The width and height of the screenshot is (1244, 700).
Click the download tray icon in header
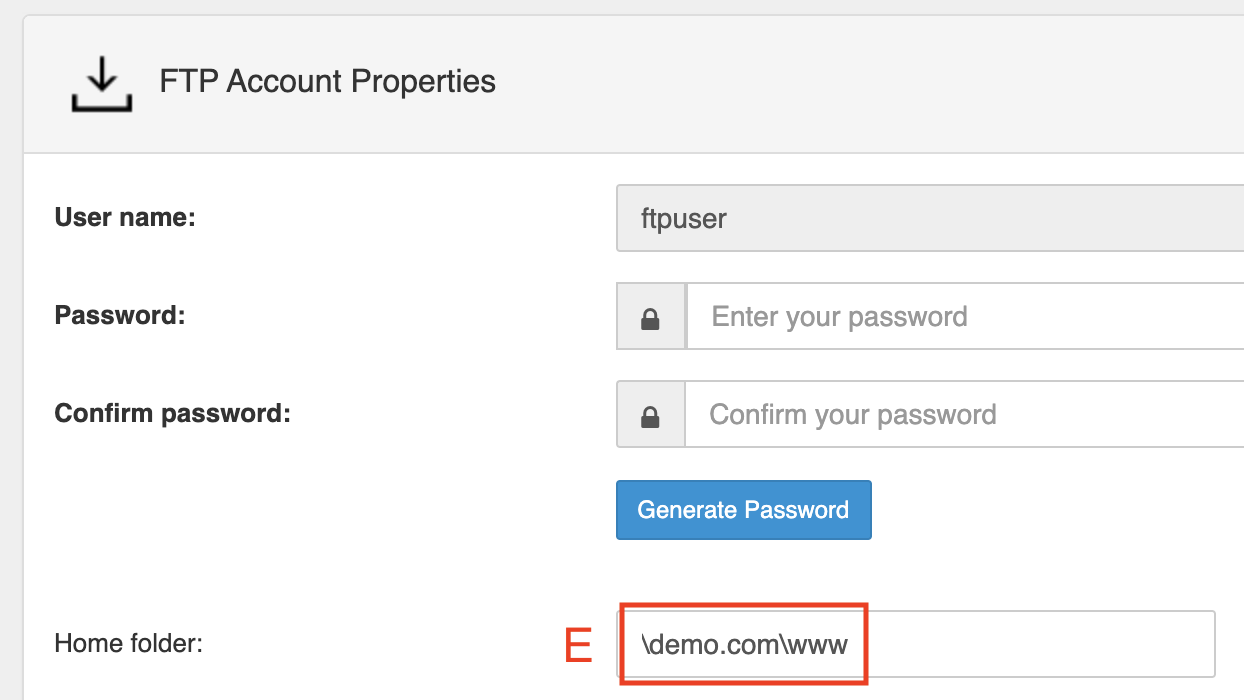pos(101,82)
